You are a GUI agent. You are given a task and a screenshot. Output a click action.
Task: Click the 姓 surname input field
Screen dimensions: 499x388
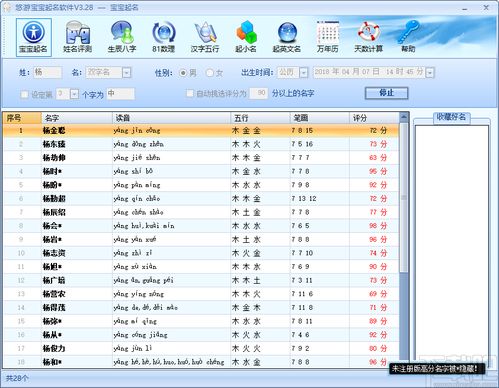pyautogui.click(x=48, y=72)
